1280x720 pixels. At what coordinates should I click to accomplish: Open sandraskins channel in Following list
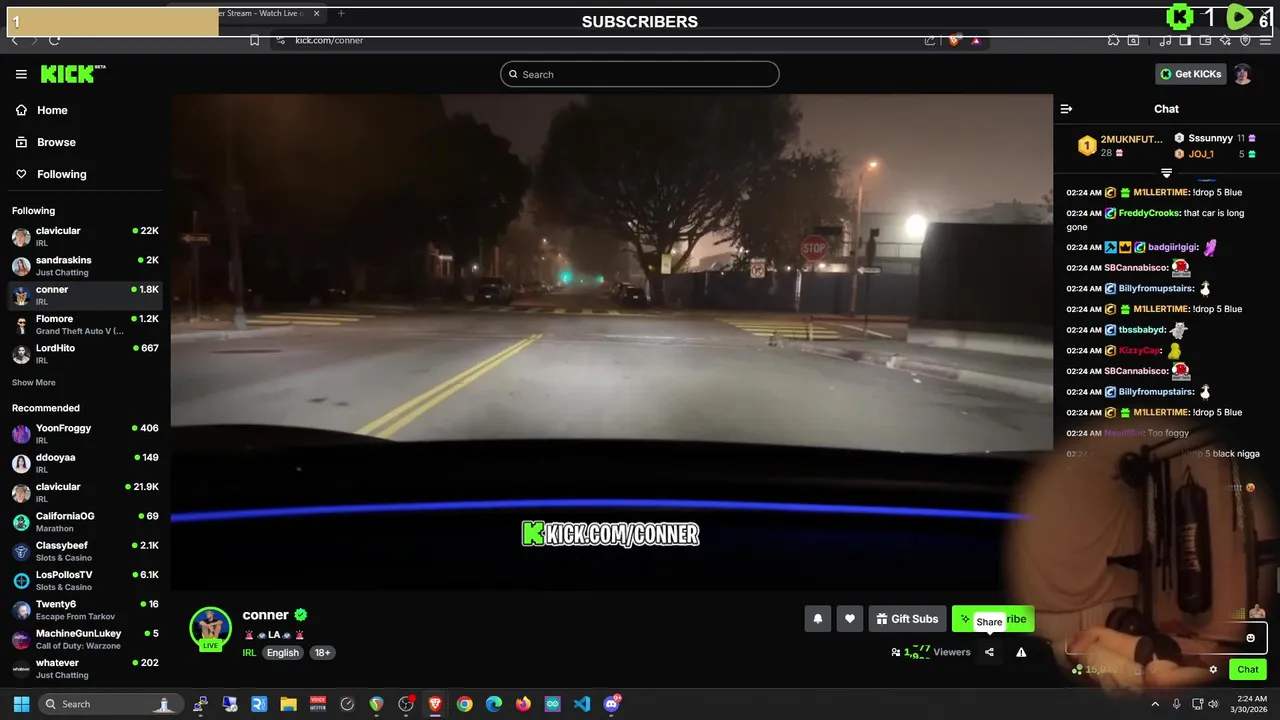85,266
